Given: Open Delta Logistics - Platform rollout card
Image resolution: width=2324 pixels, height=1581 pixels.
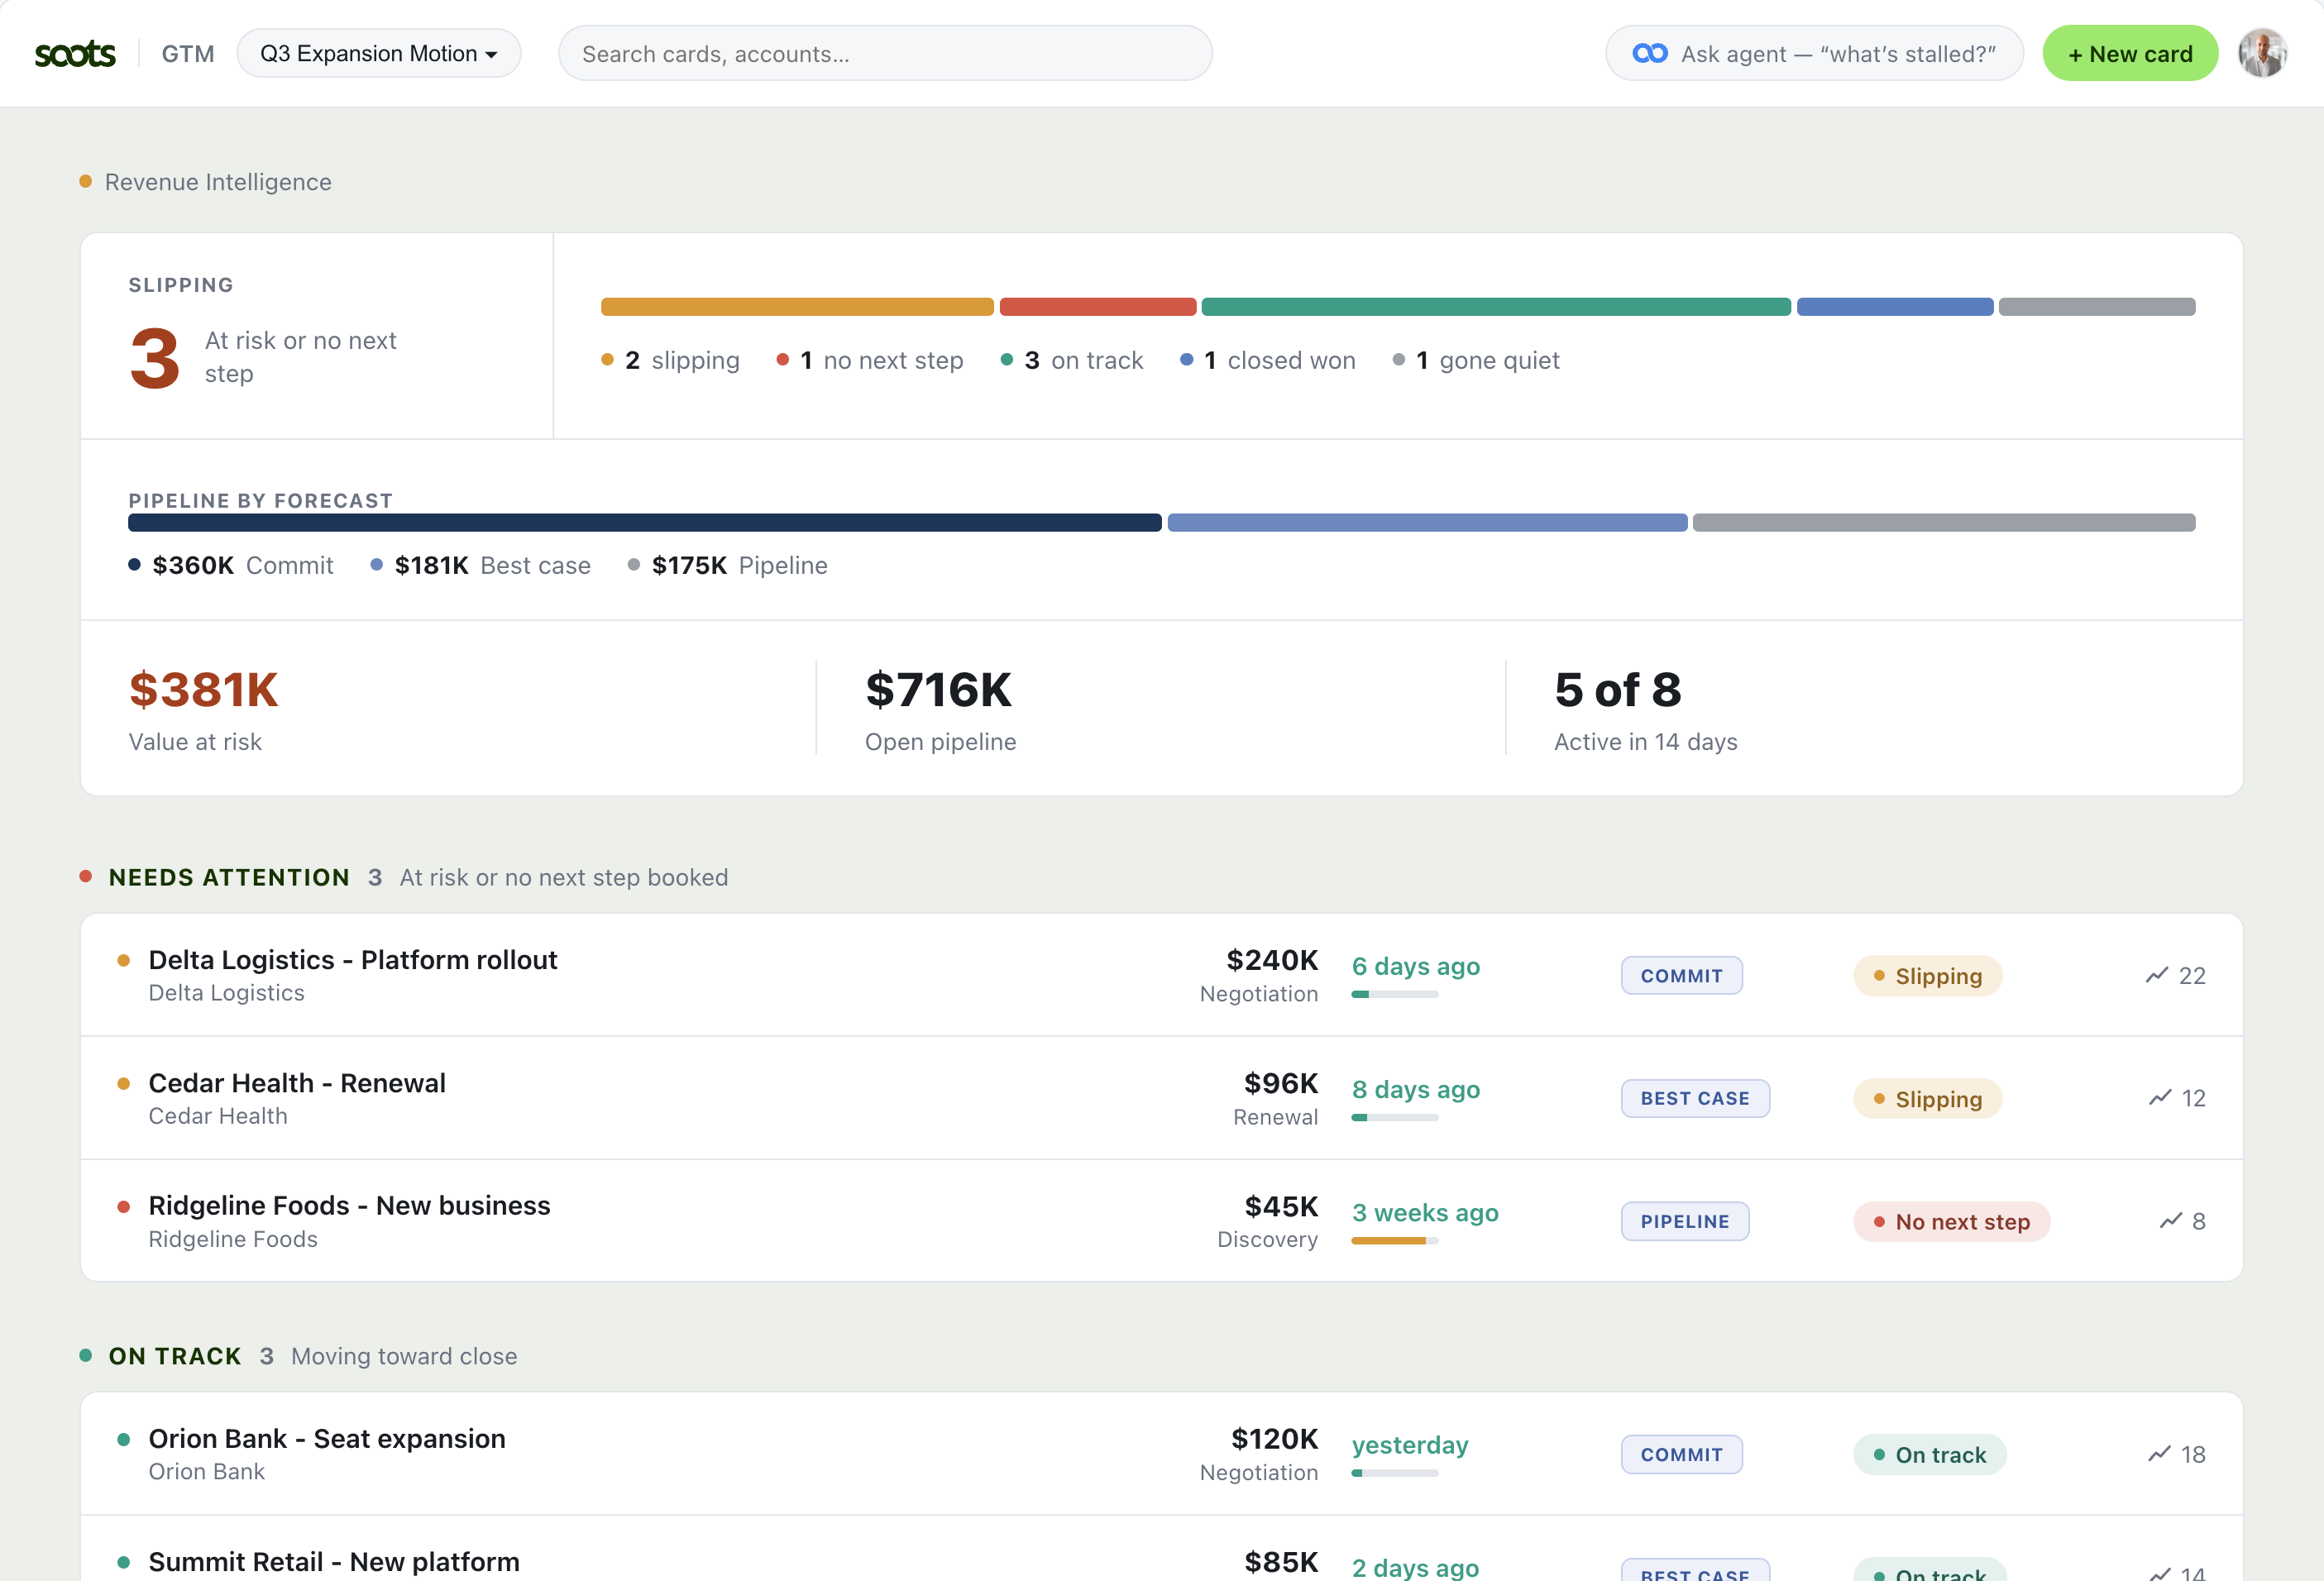Looking at the screenshot, I should pos(1162,975).
